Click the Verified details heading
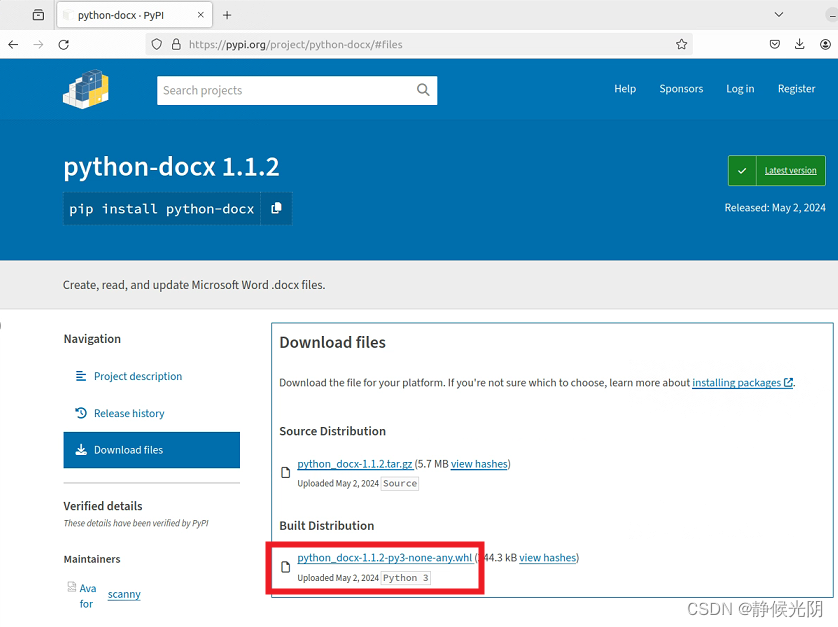Viewport: 838px width, 627px height. coord(103,506)
